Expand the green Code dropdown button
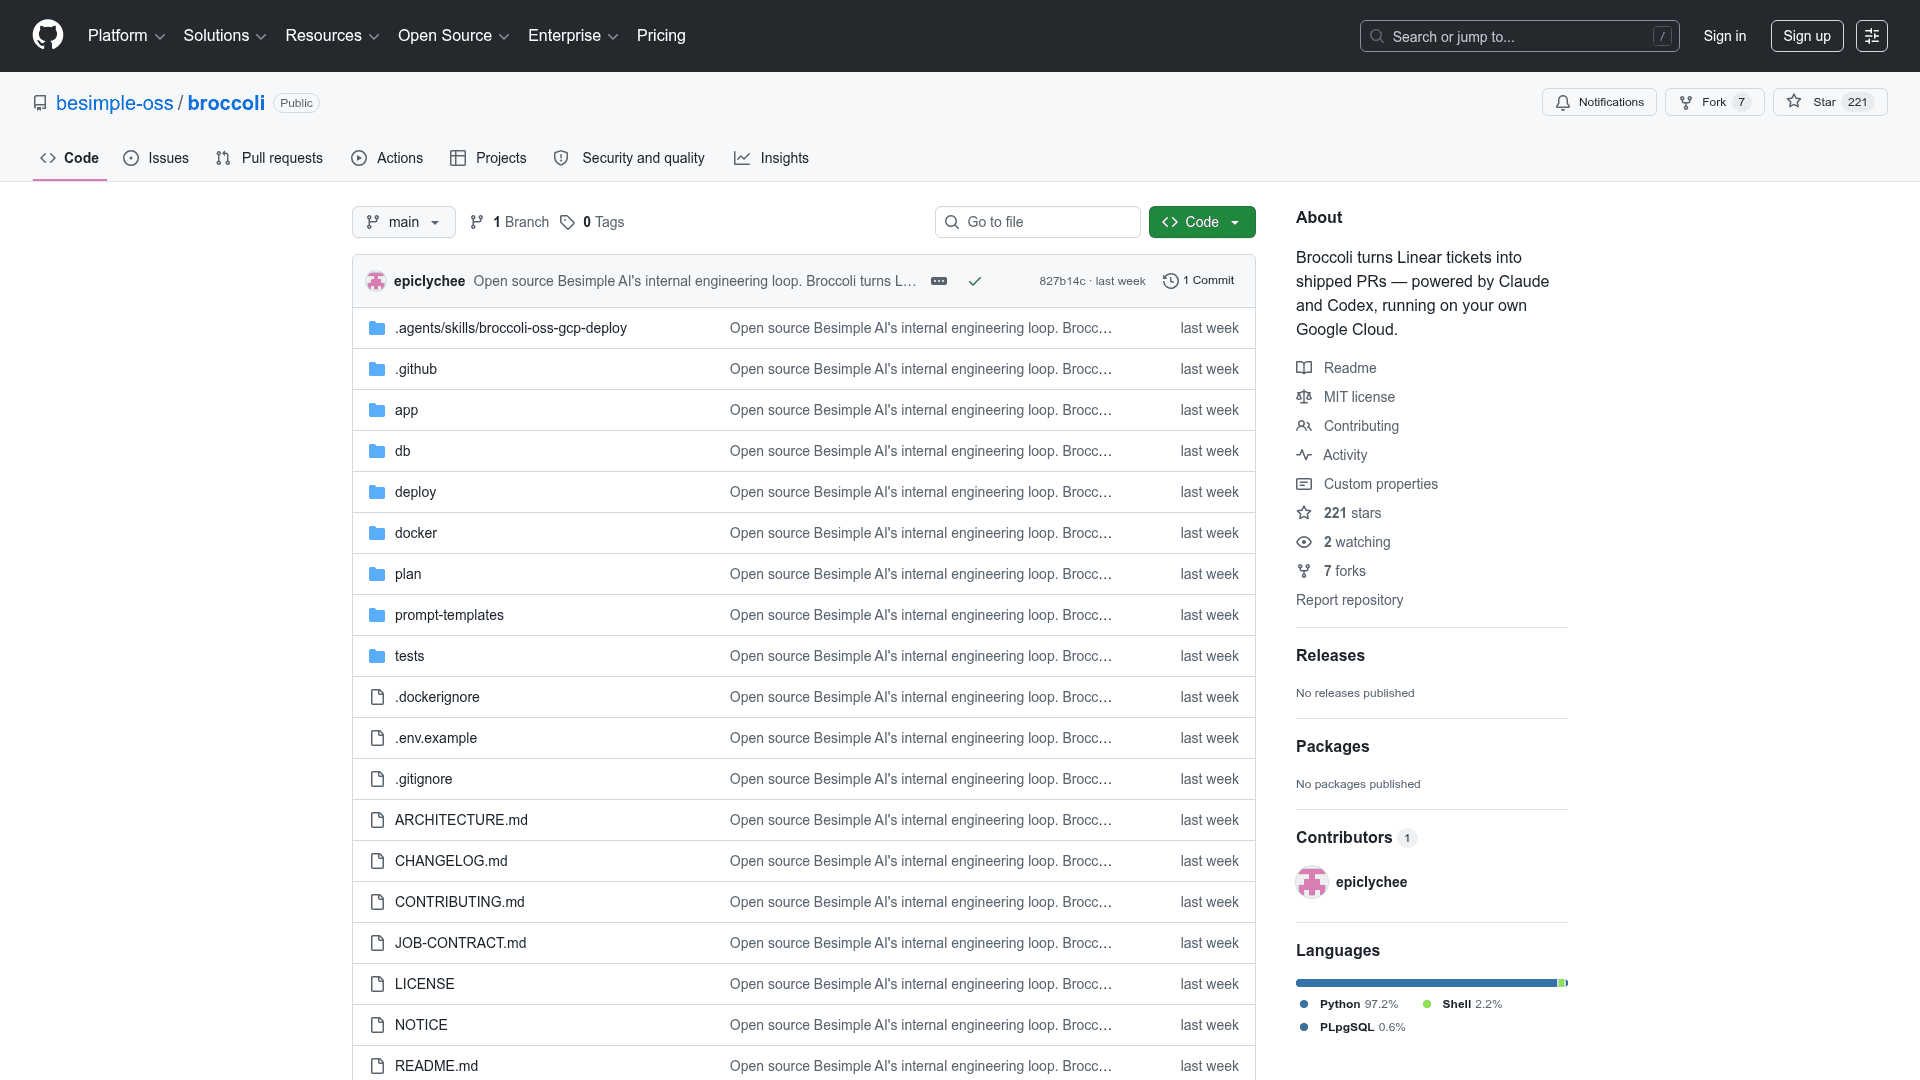The image size is (1920, 1080). (1201, 222)
